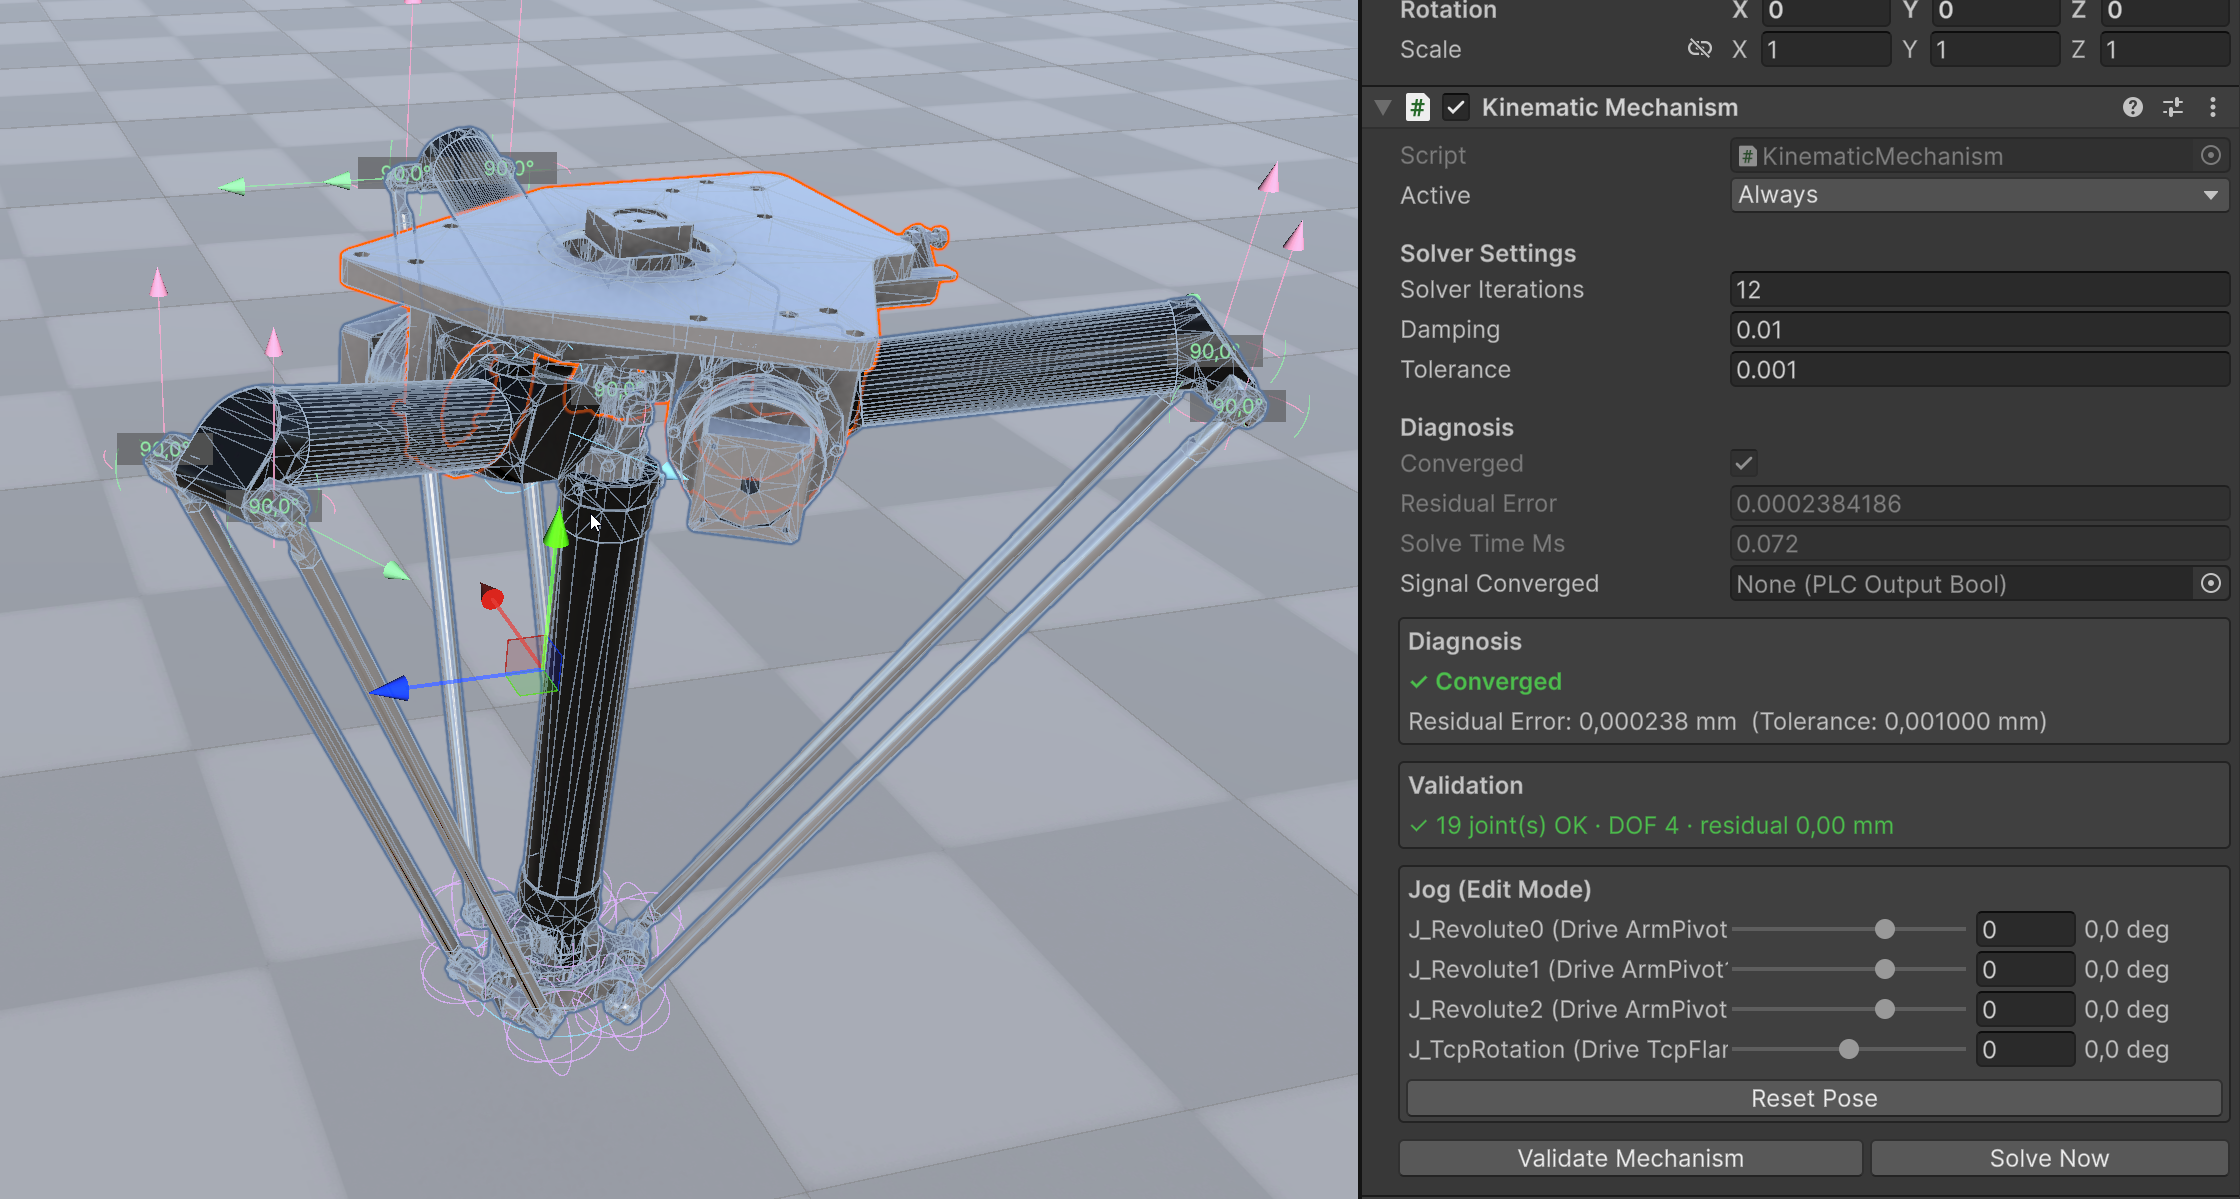Click the Solver Iterations input field
Viewport: 2240px width, 1199px height.
pos(1979,290)
